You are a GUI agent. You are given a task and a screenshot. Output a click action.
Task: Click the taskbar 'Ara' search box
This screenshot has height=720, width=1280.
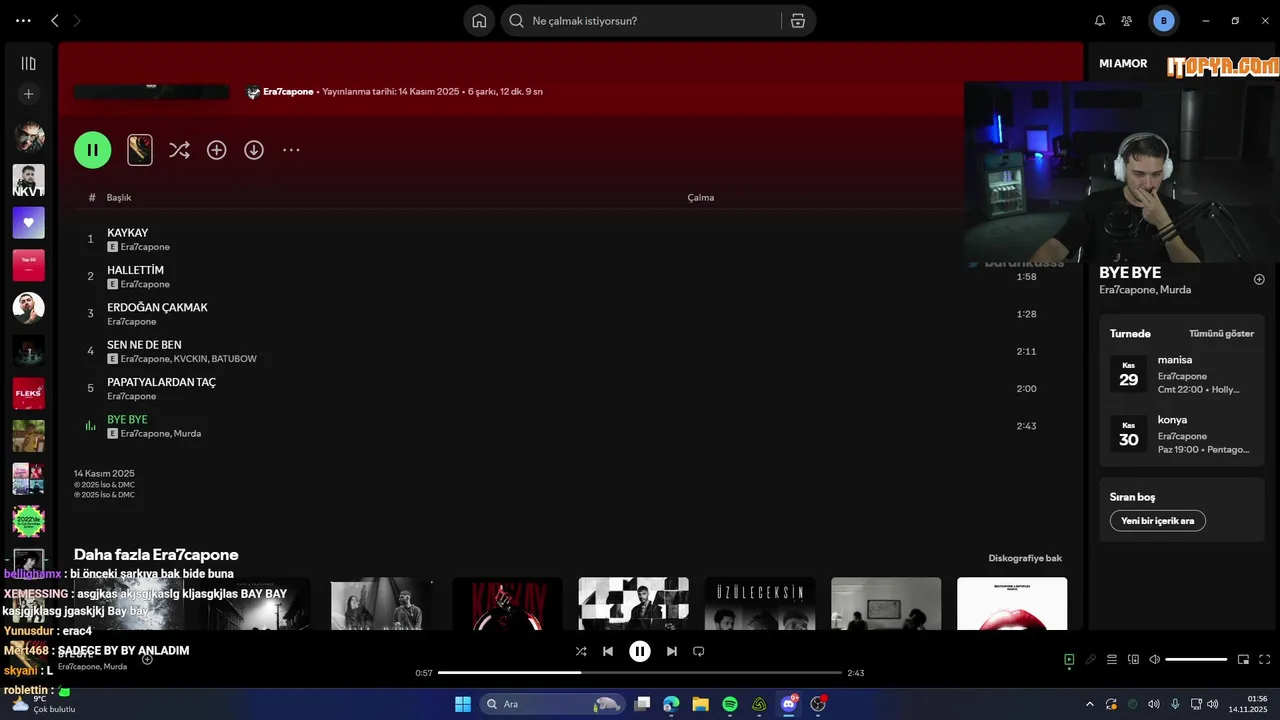(552, 704)
